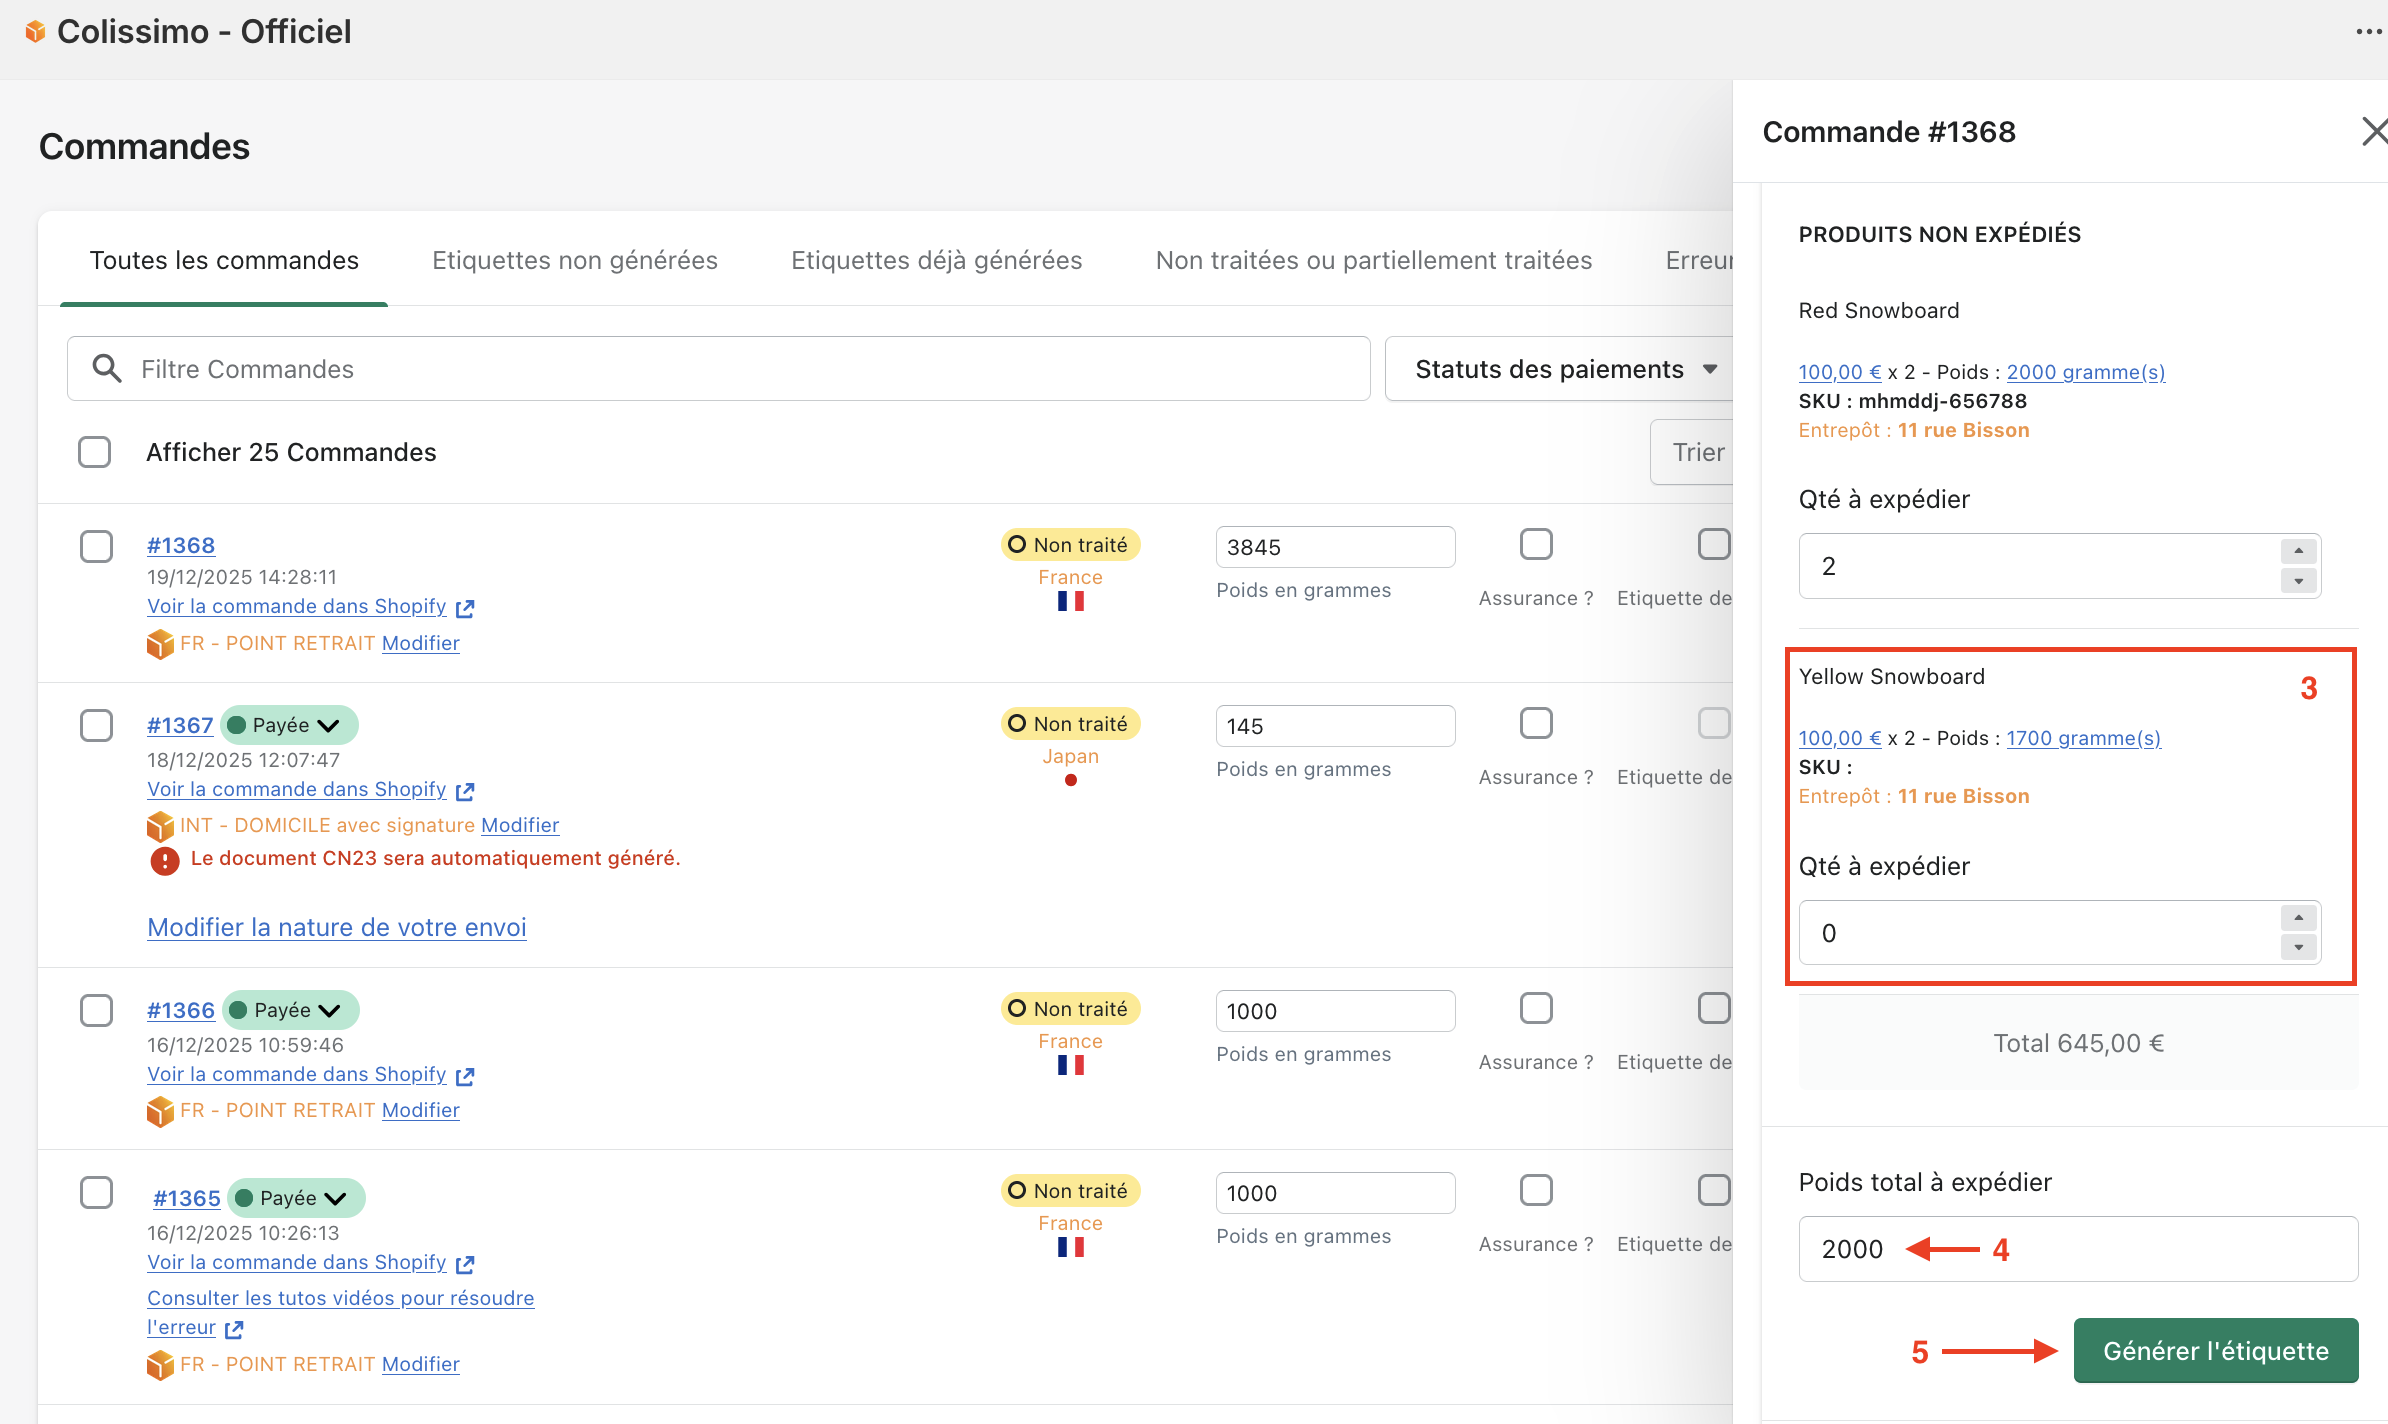
Task: Open the Etiquettes déjà générées tab
Action: [936, 260]
